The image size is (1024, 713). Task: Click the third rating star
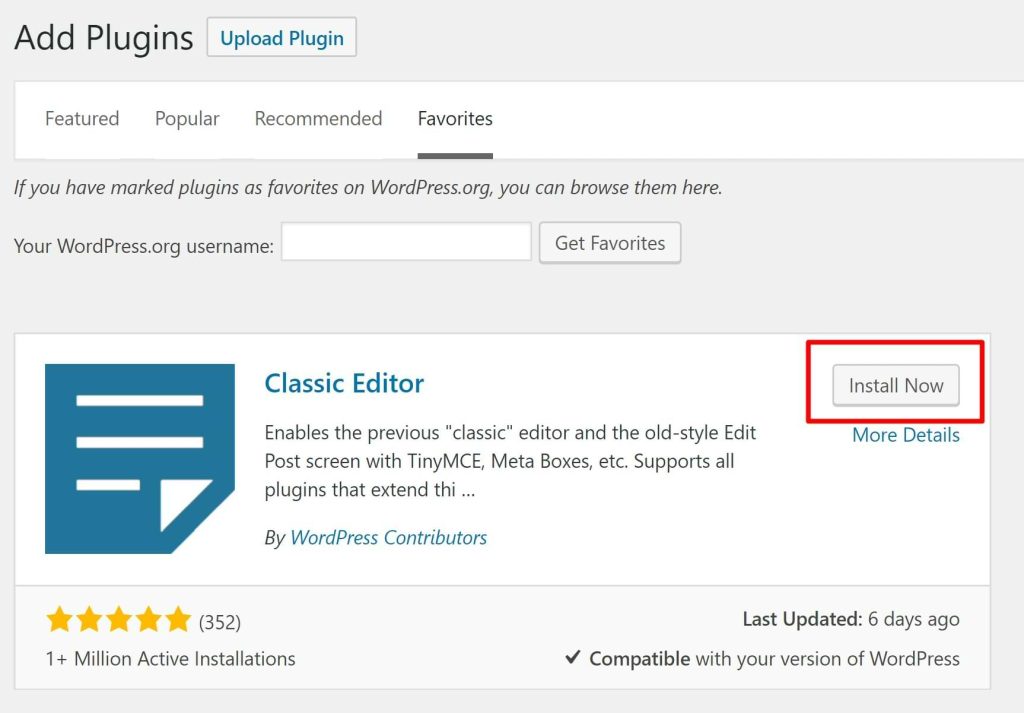119,619
